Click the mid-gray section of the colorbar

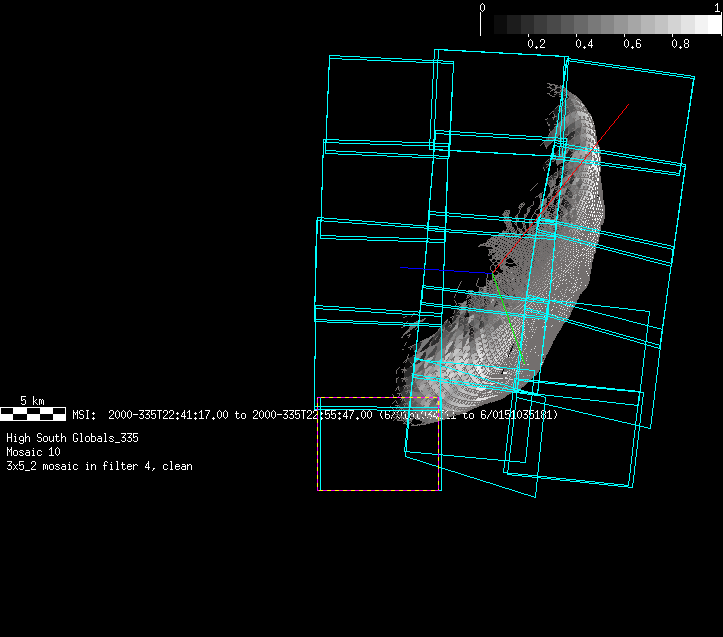click(600, 25)
